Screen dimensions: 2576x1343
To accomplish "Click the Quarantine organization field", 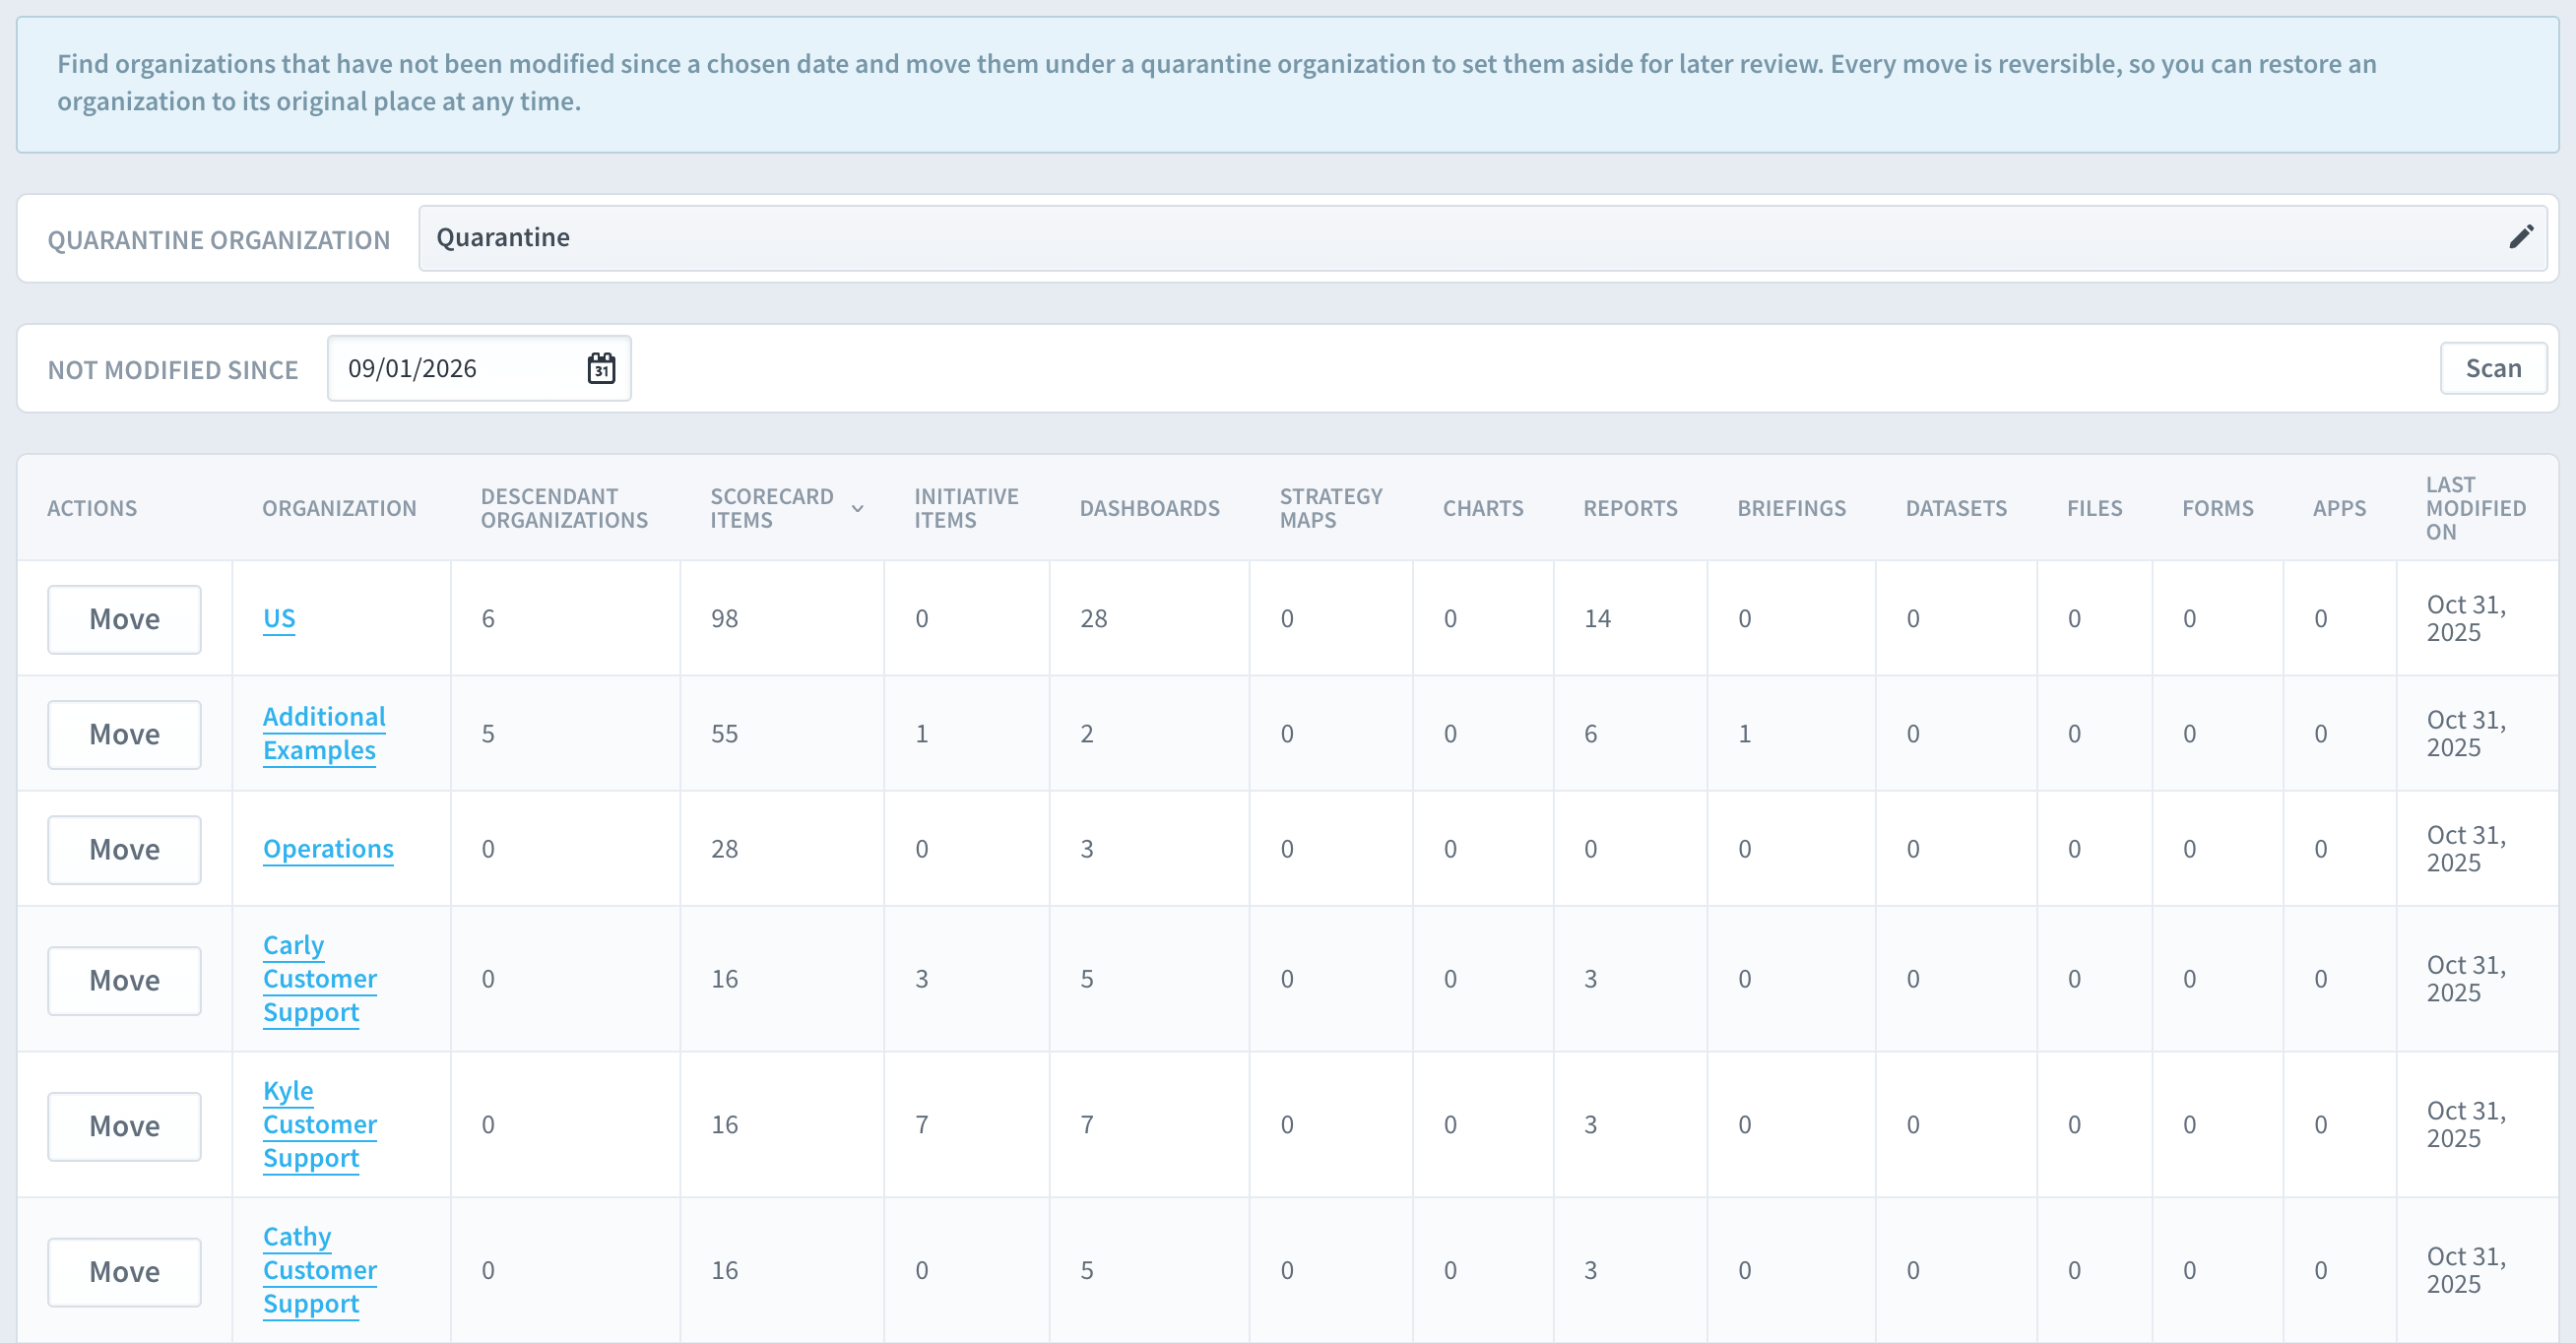I will click(1482, 238).
